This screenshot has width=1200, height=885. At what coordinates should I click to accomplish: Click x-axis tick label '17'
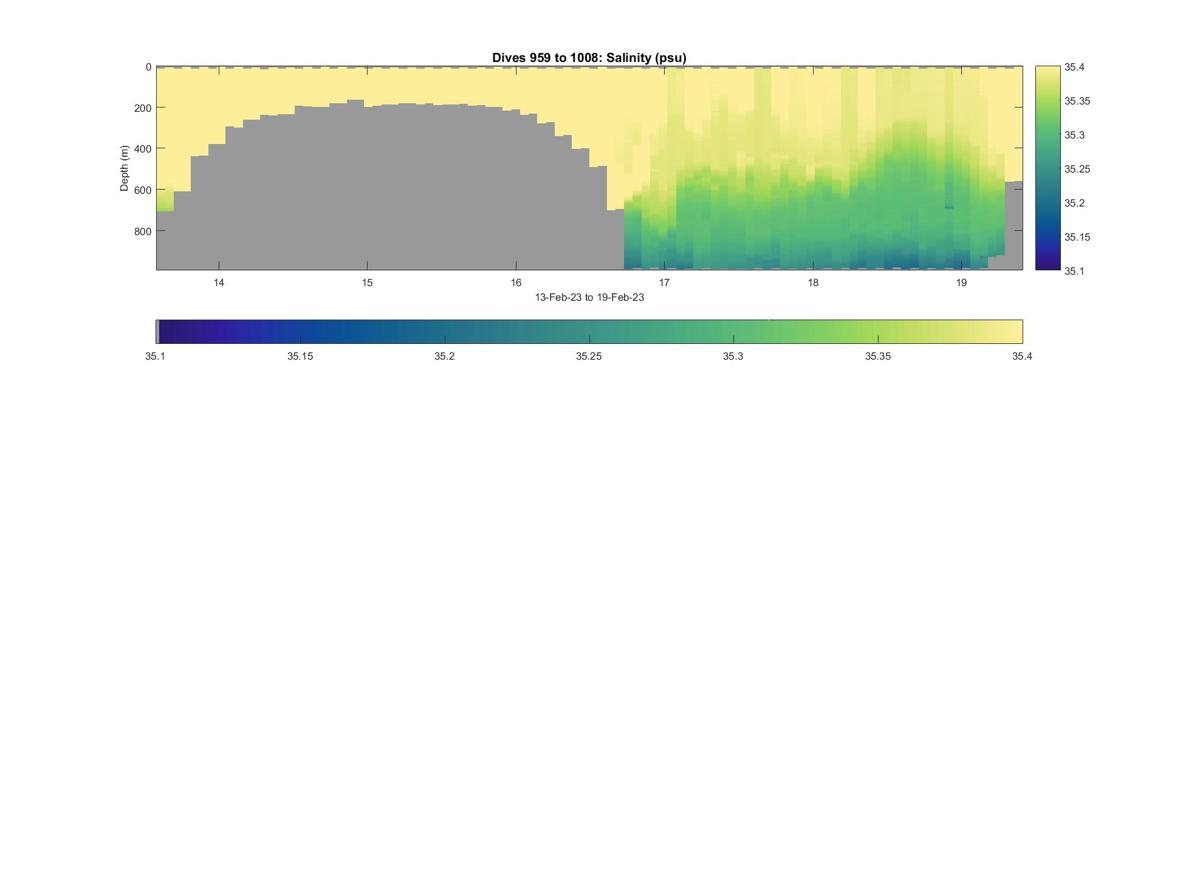pos(664,283)
